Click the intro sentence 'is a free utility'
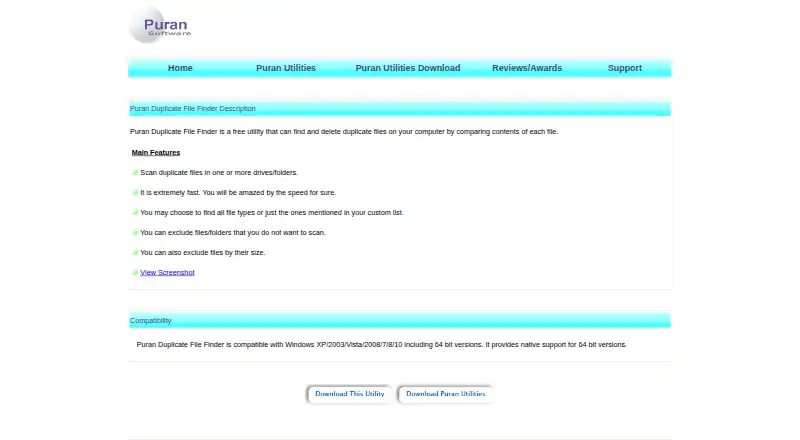Viewport: 800px width, 440px height. (x=344, y=132)
